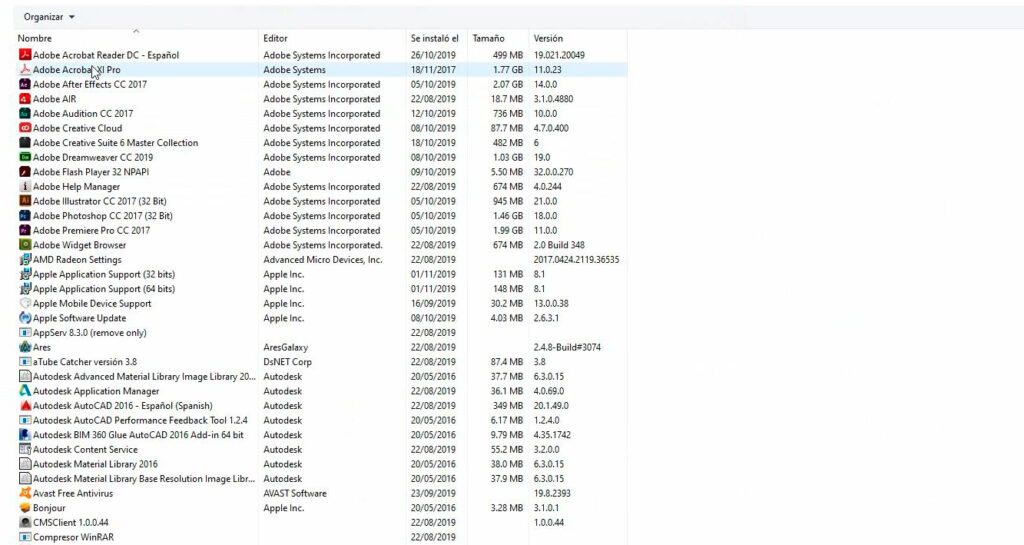Sort by the Editor column header
Screen dimensions: 1024x545
point(276,39)
